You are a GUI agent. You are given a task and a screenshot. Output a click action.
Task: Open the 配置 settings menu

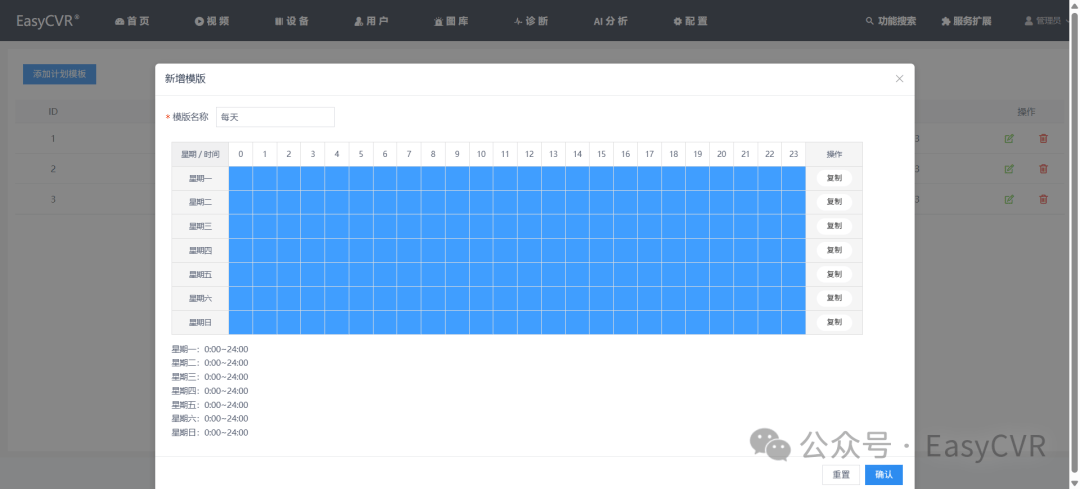pyautogui.click(x=690, y=21)
